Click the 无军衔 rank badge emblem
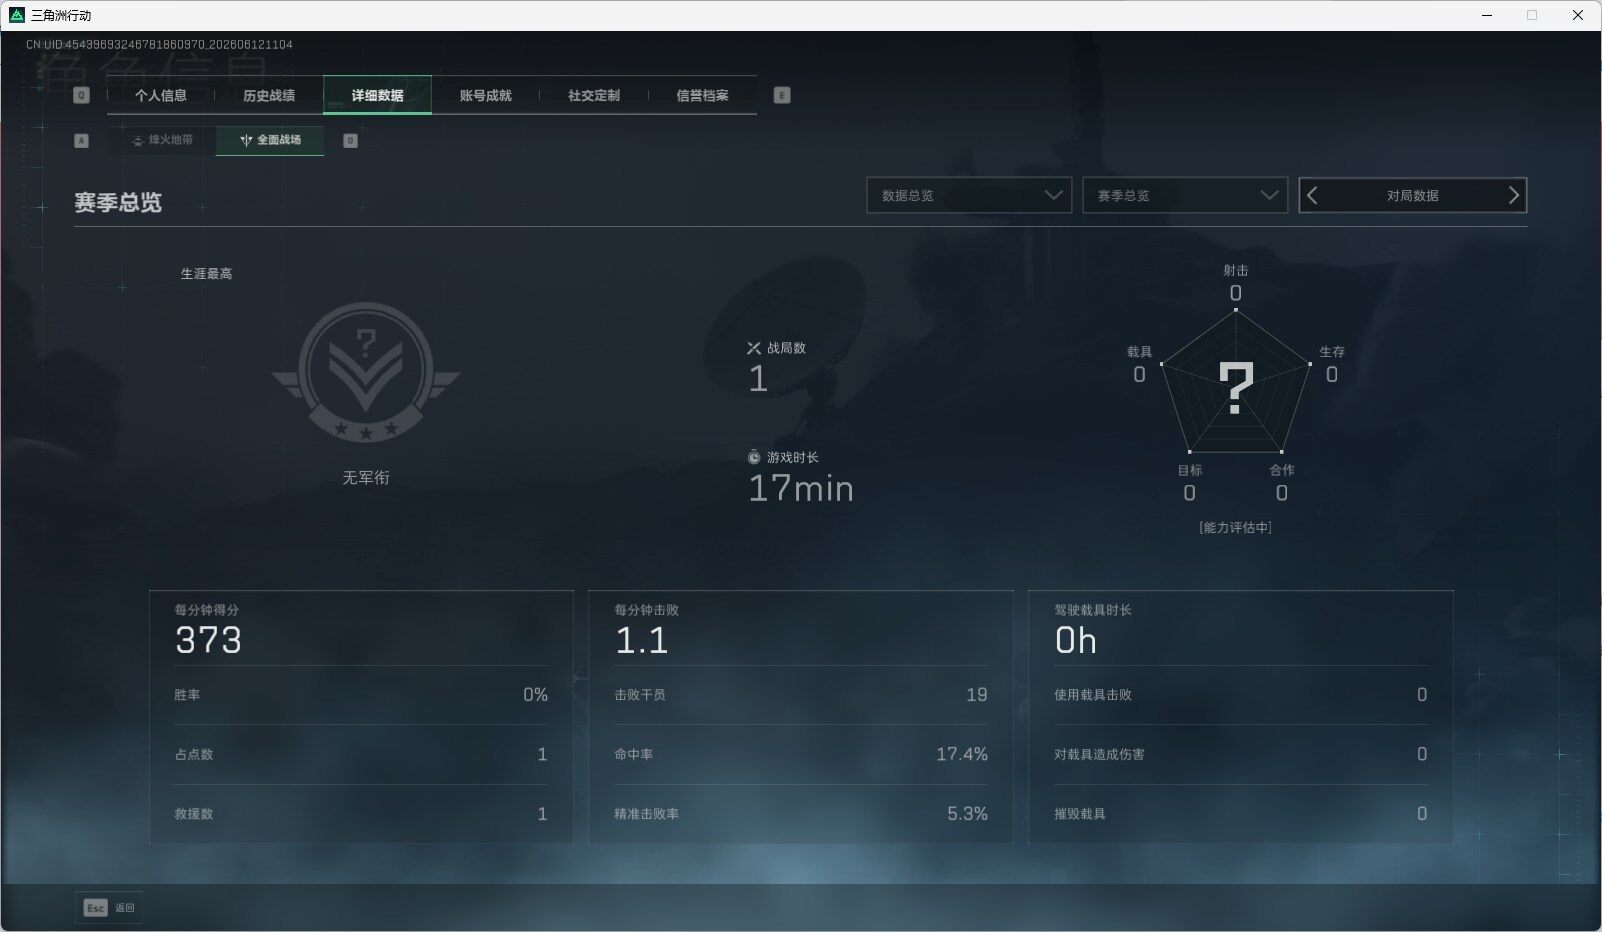 (x=366, y=373)
